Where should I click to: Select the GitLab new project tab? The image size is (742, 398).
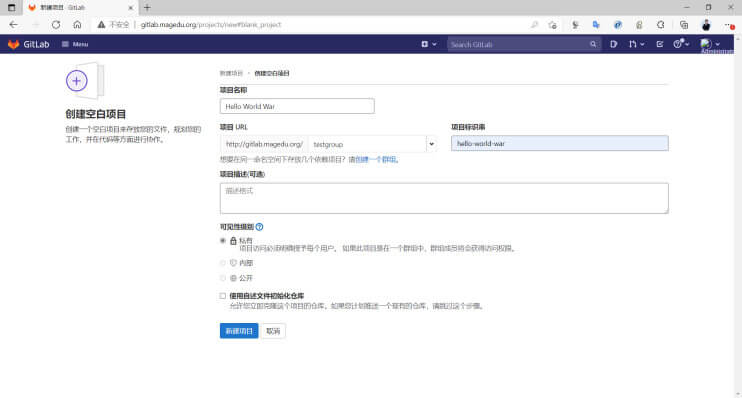click(x=80, y=8)
